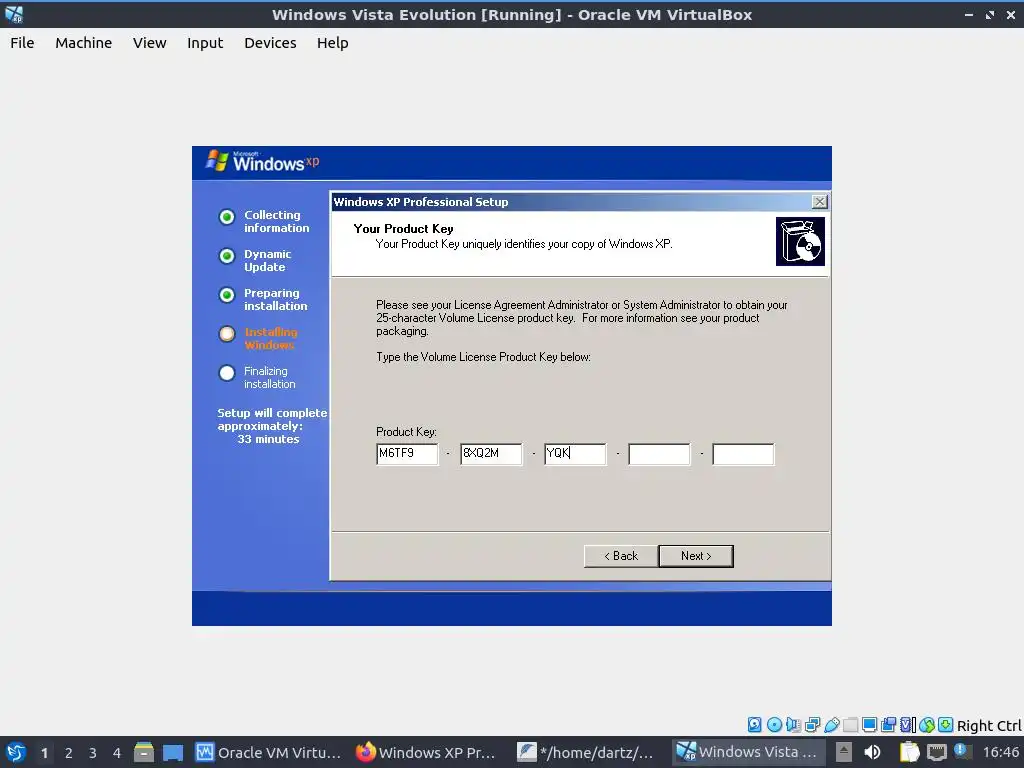Click the 'Product Key:' label
1024x768 pixels.
(406, 432)
